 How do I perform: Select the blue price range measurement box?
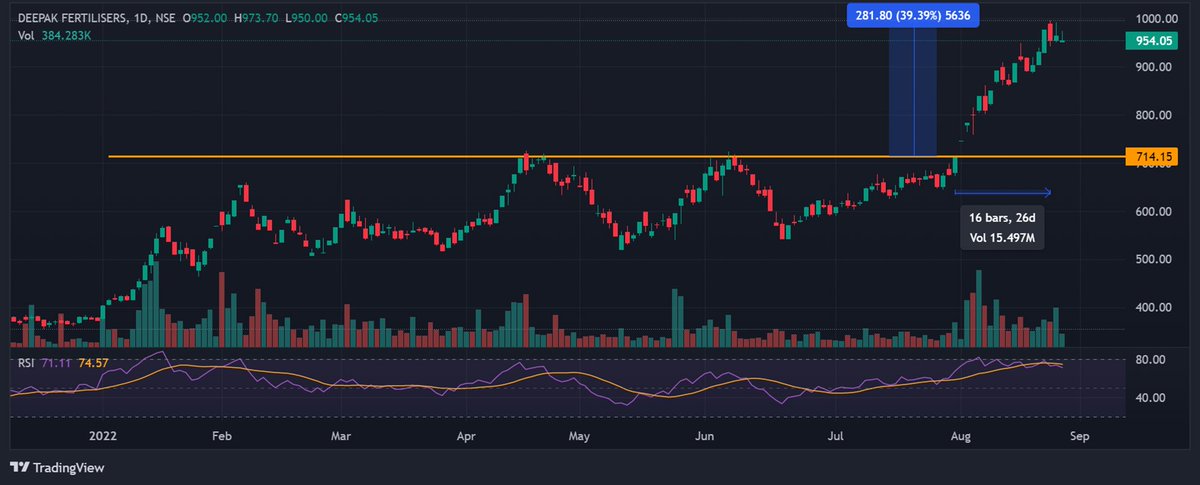coord(913,91)
